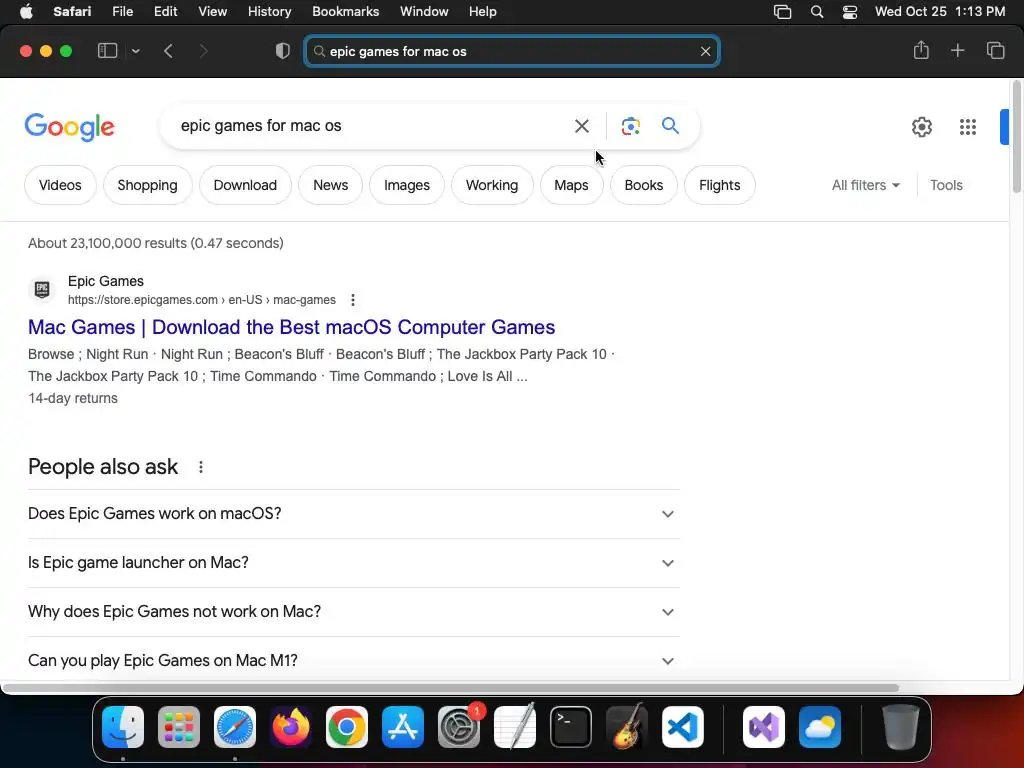Click the vertical page scrollbar
Screen dimensions: 1024x768
[x=1017, y=137]
